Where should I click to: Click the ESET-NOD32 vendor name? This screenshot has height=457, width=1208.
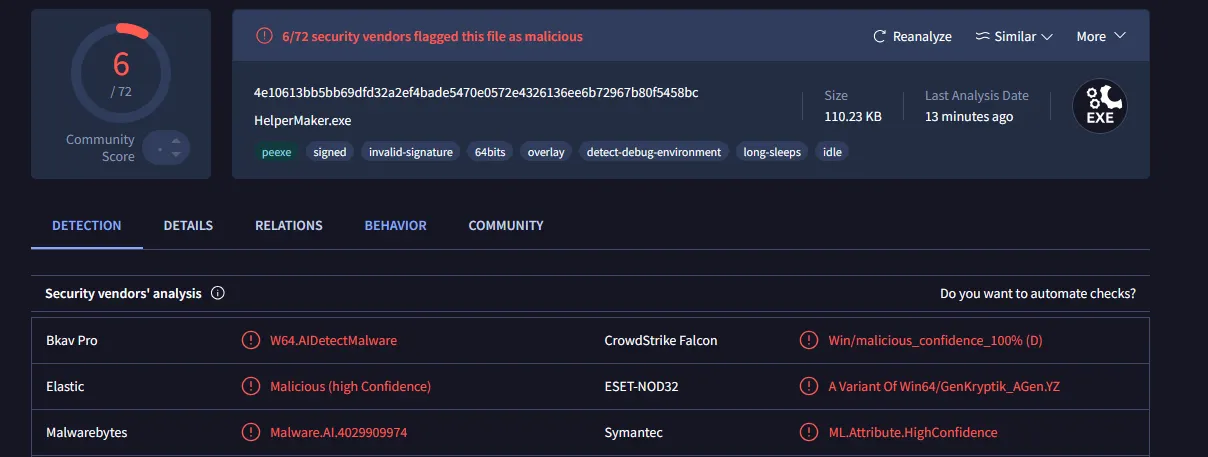(641, 387)
